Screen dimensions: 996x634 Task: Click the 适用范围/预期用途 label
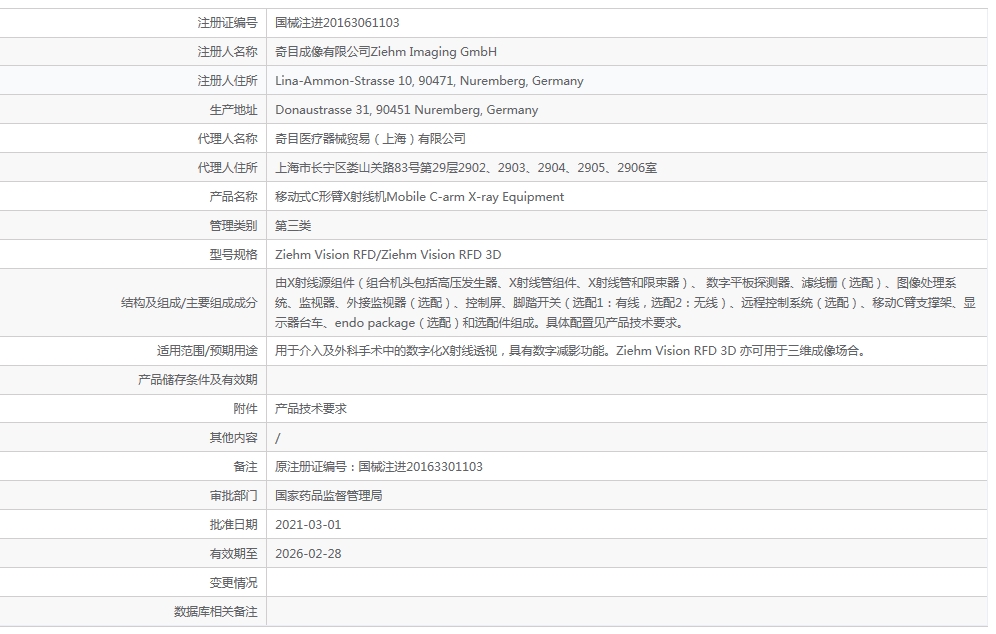tap(207, 351)
